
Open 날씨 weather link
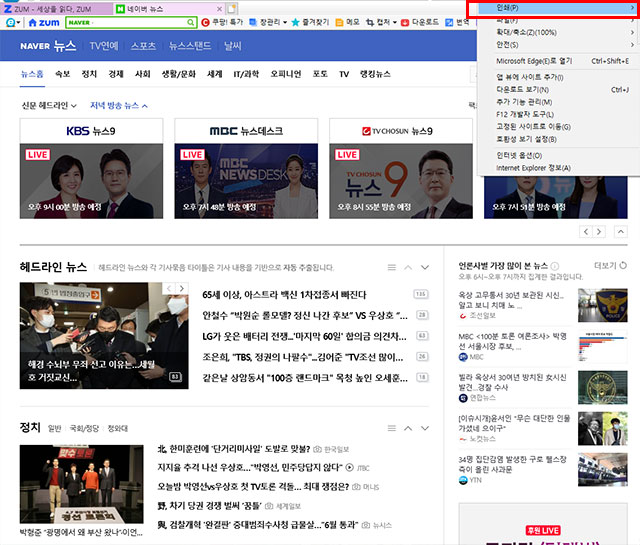[232, 46]
